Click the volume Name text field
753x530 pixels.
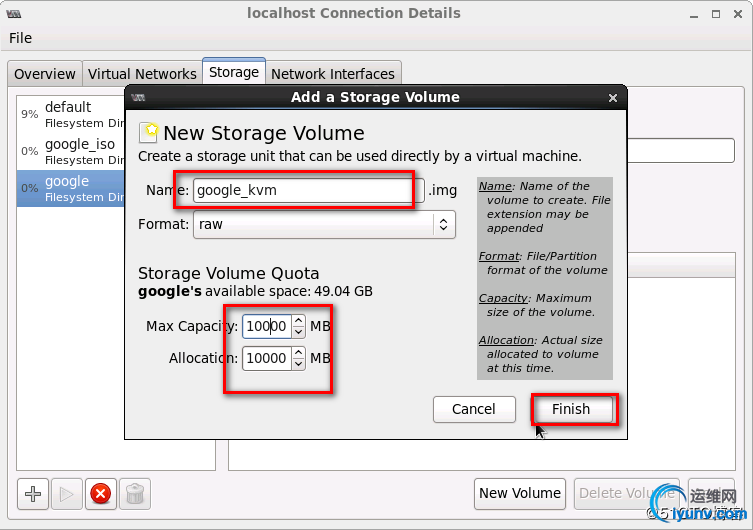coord(302,189)
